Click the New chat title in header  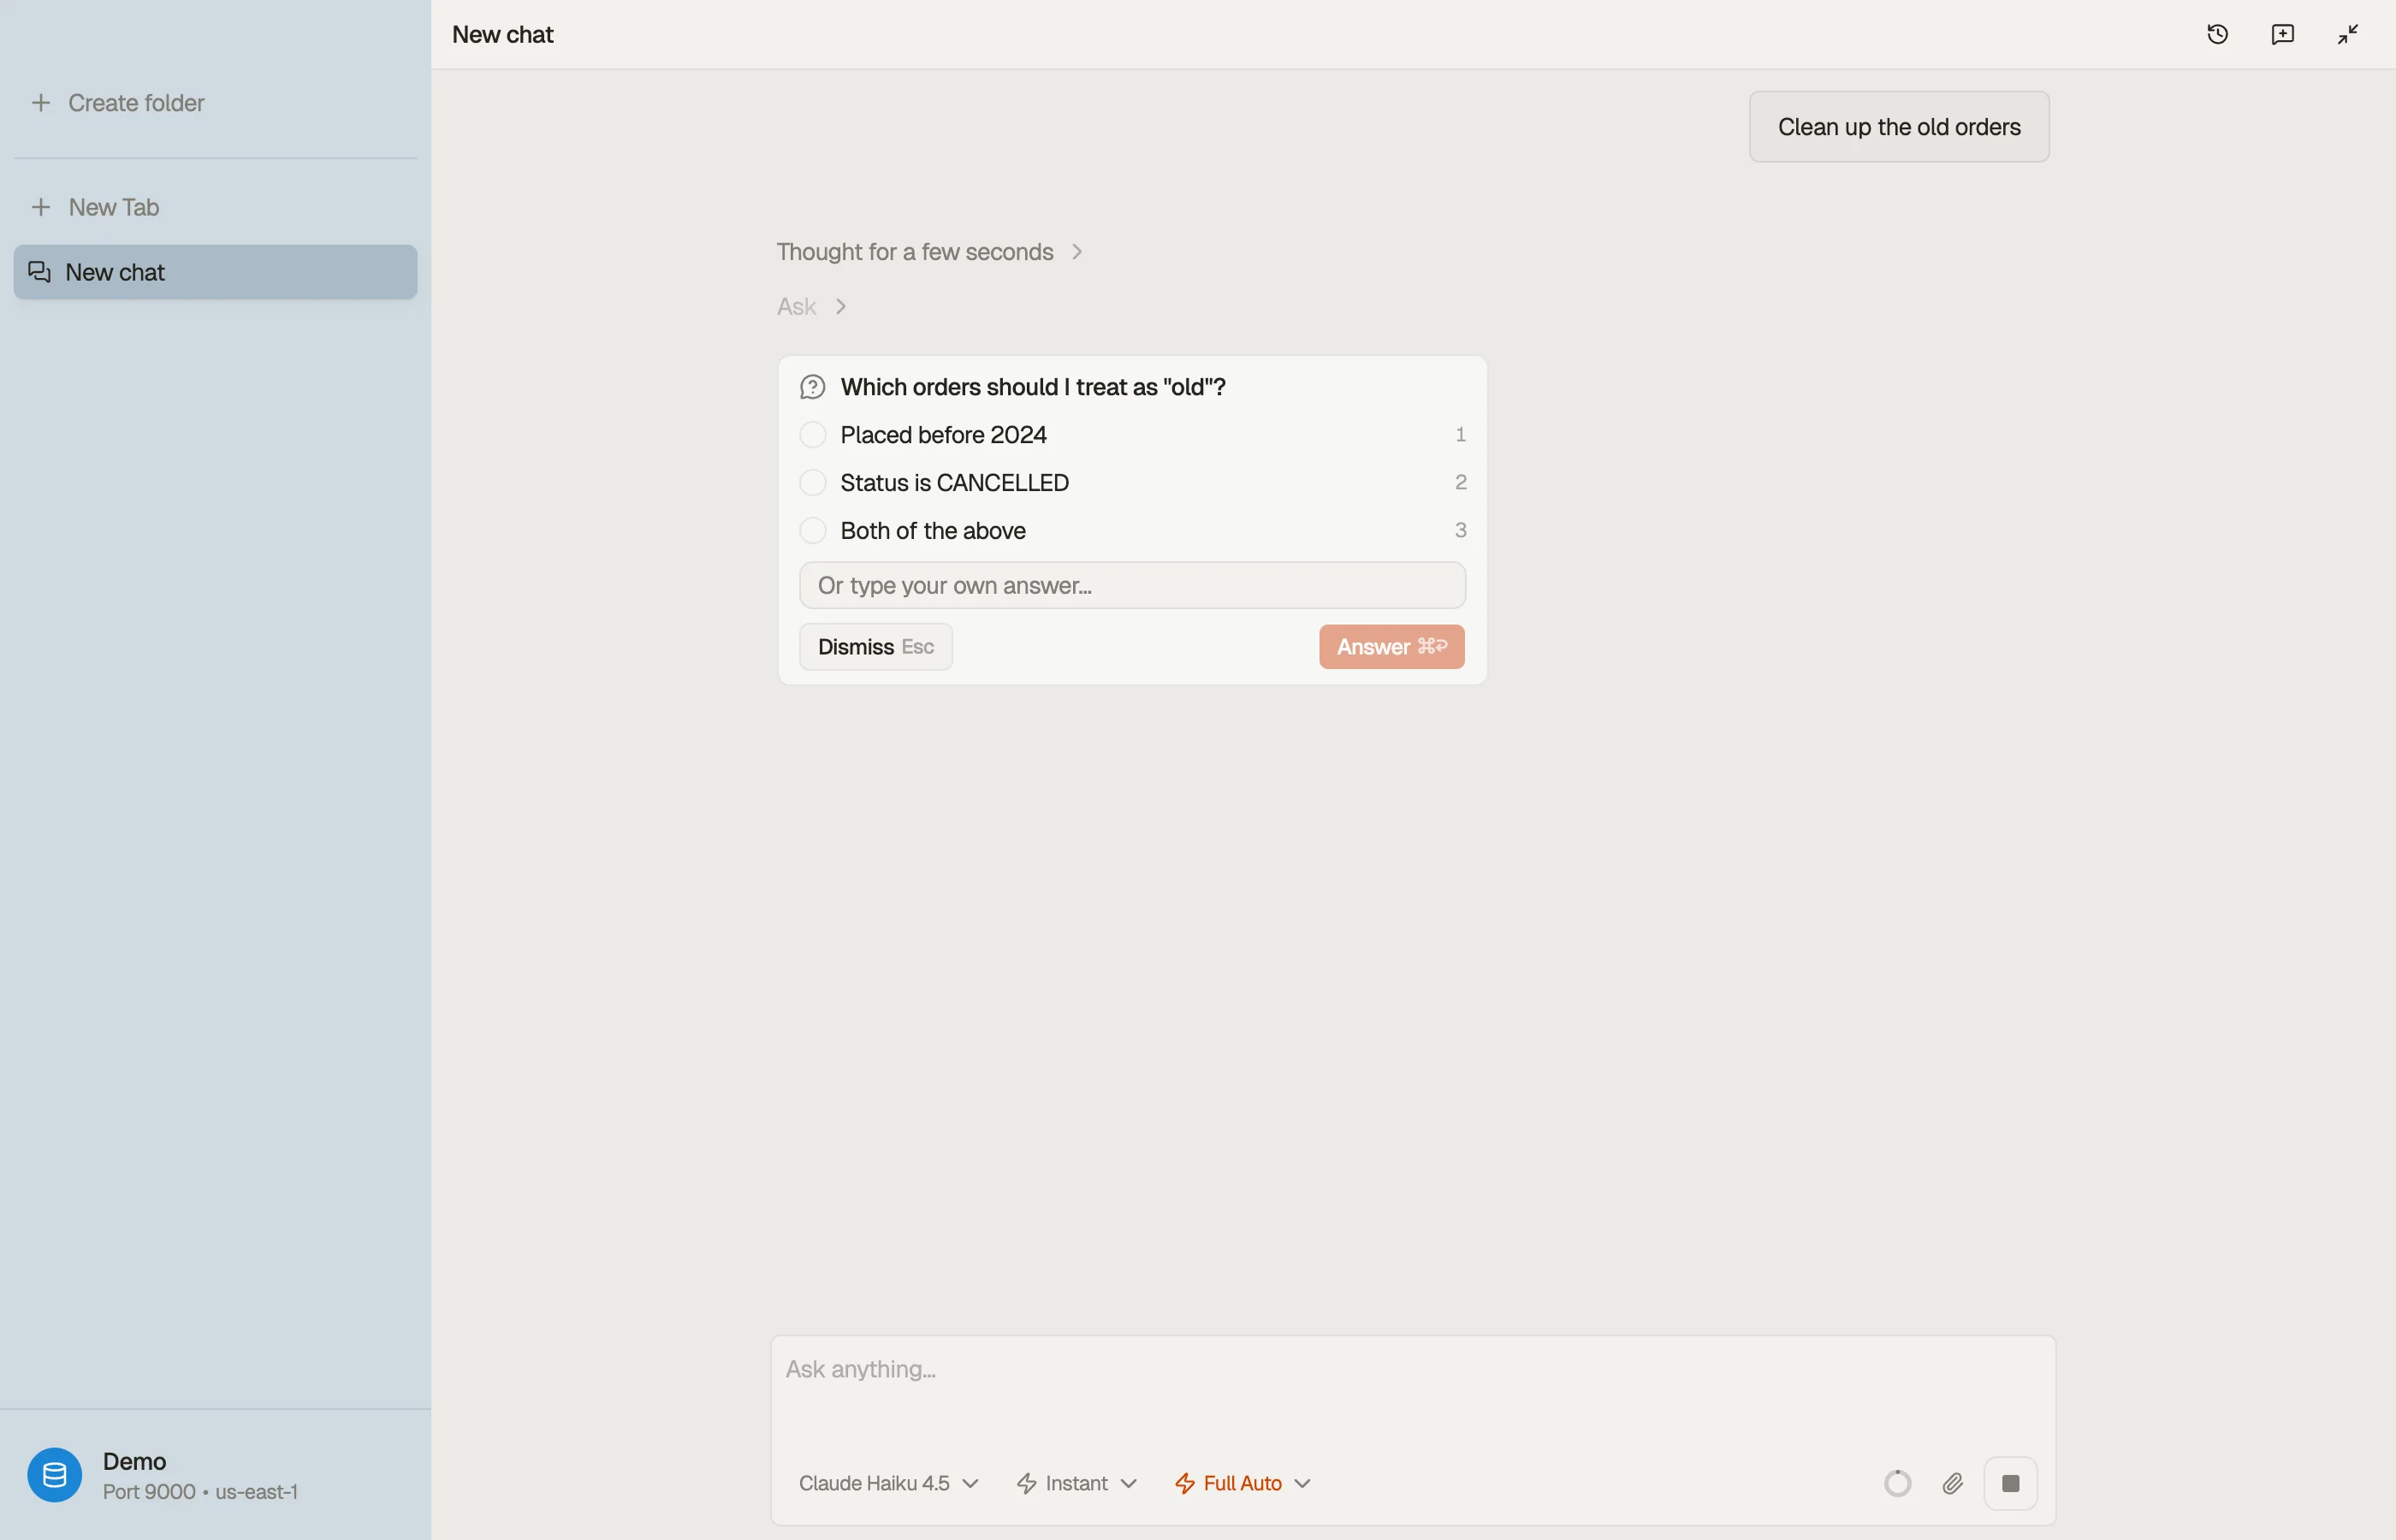[x=502, y=34]
